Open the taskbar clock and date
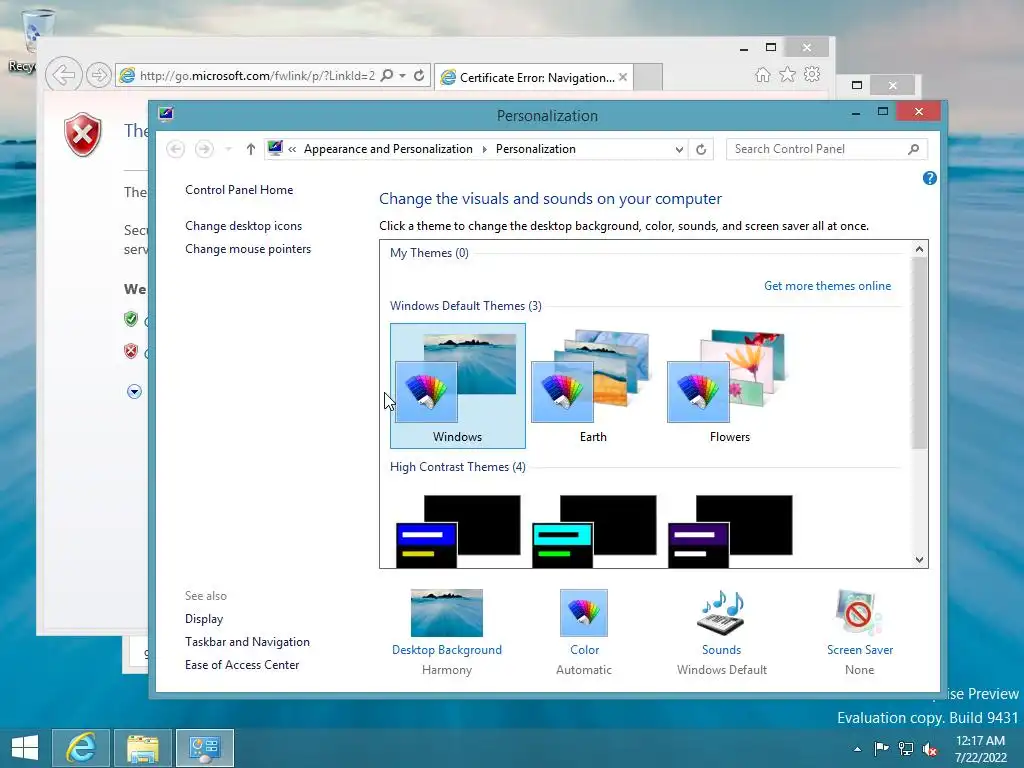The width and height of the screenshot is (1024, 768). pos(980,748)
